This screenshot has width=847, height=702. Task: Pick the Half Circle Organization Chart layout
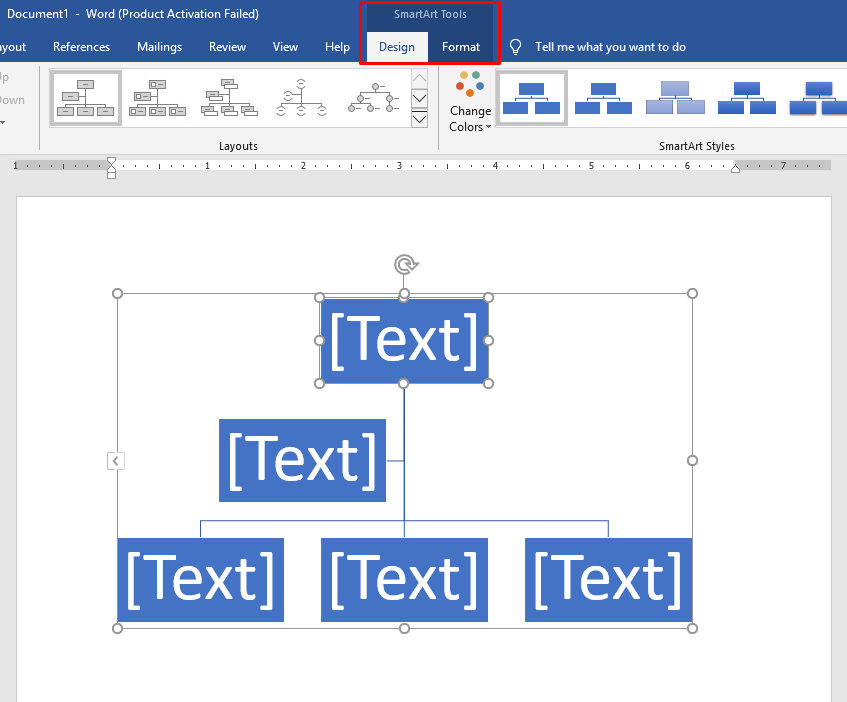point(301,98)
